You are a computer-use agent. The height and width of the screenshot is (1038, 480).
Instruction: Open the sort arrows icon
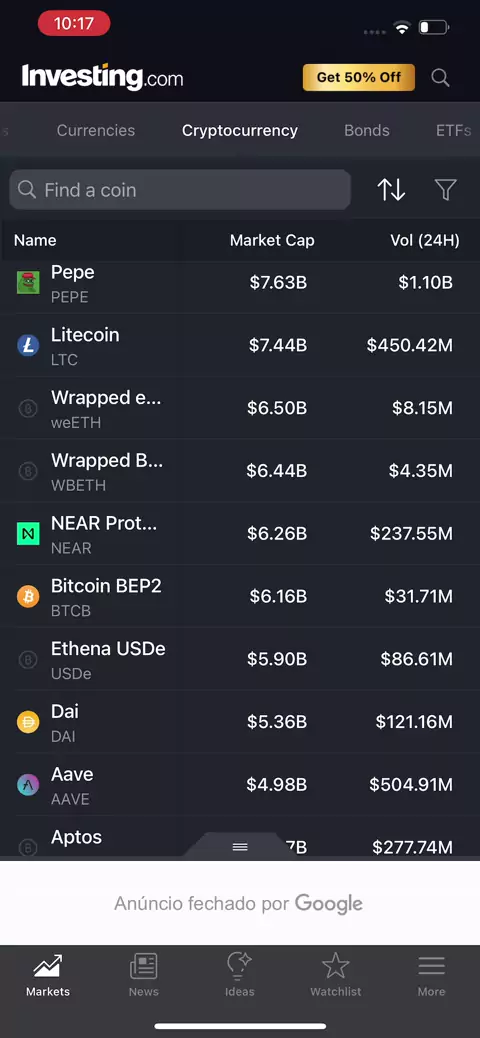pos(391,190)
